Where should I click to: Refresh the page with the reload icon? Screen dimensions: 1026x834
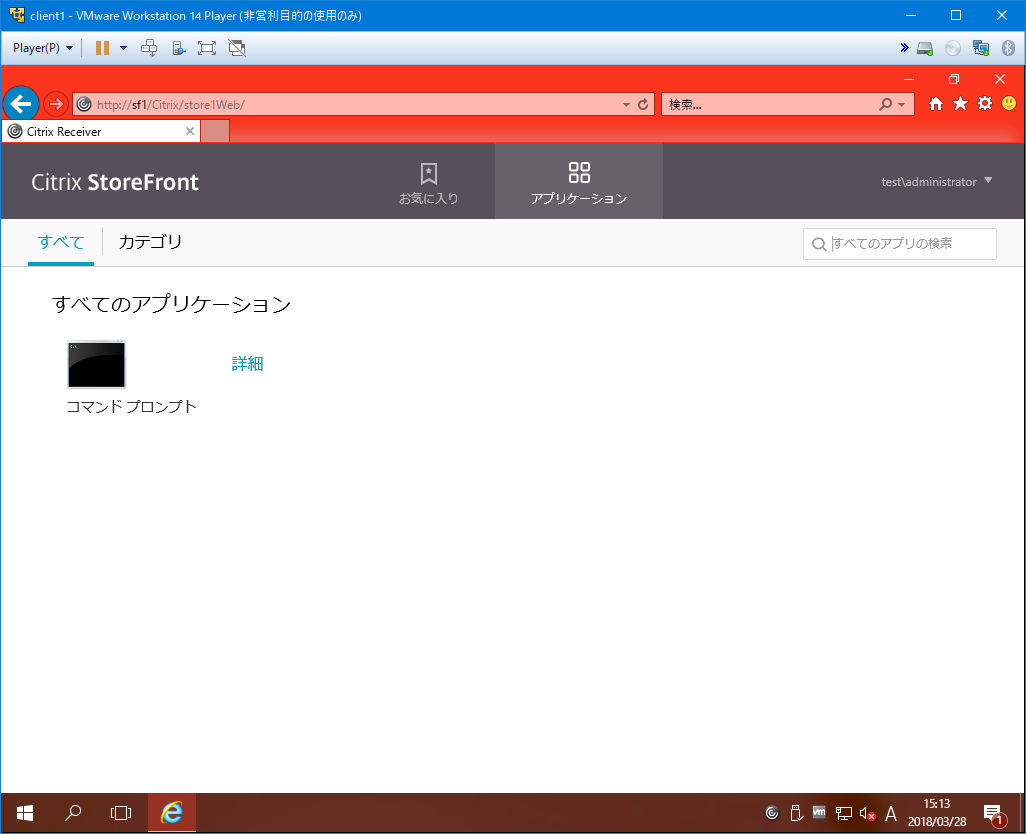pyautogui.click(x=643, y=105)
